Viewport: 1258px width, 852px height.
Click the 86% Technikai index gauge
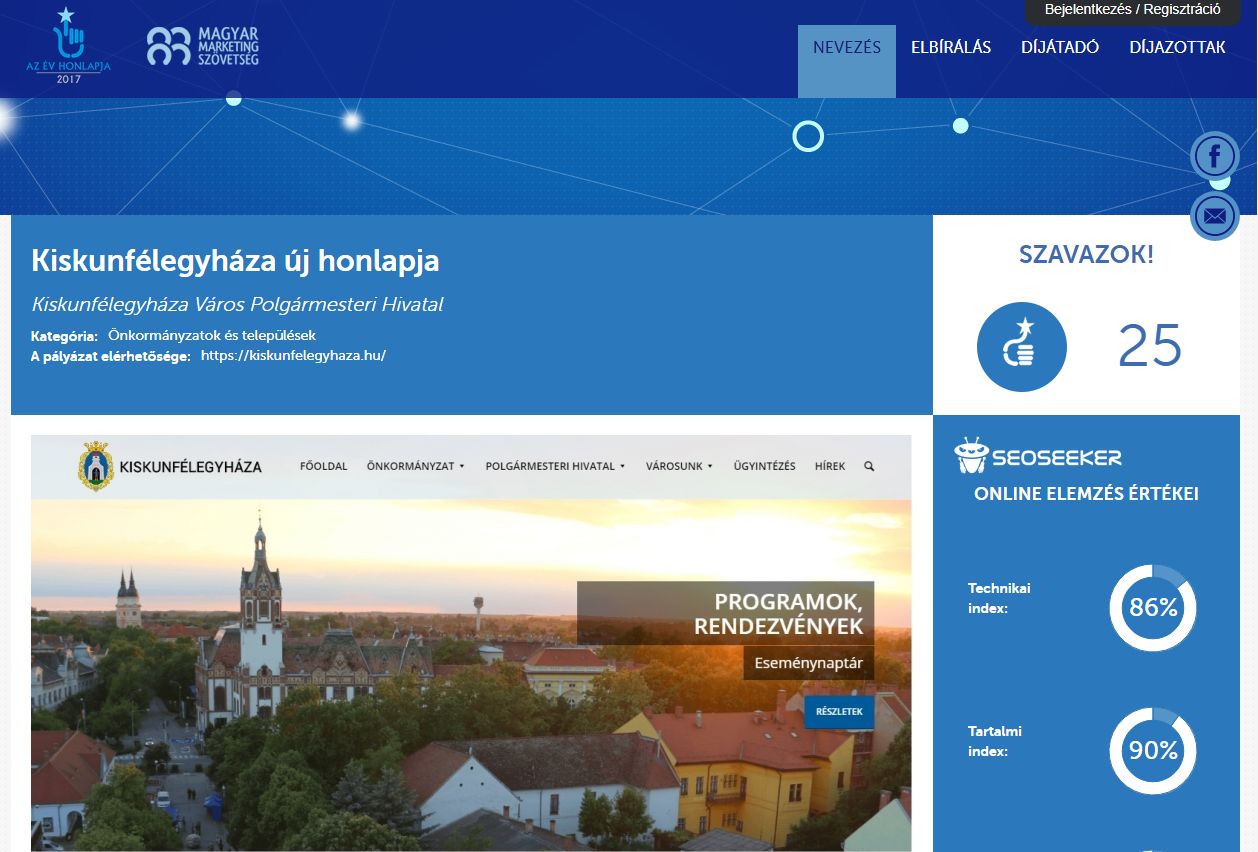point(1152,607)
